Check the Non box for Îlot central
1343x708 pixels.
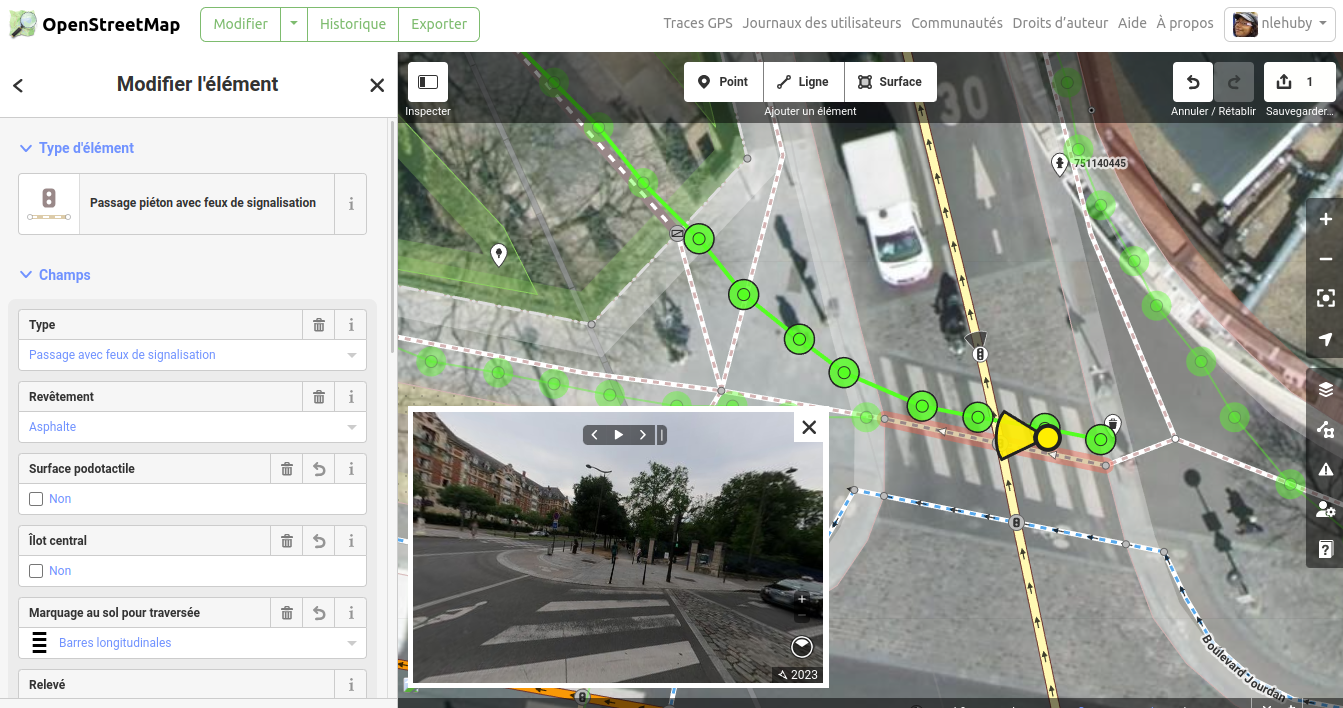[x=36, y=570]
